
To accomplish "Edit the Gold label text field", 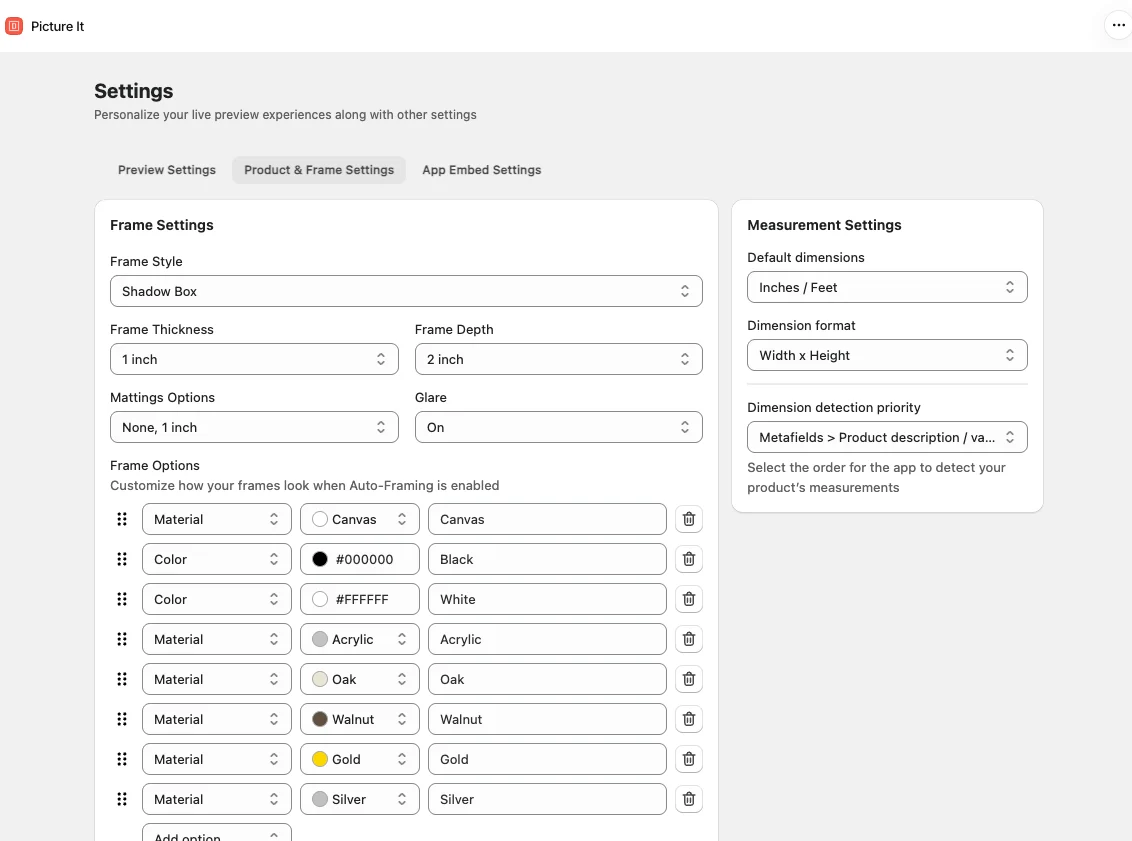I will pyautogui.click(x=547, y=759).
